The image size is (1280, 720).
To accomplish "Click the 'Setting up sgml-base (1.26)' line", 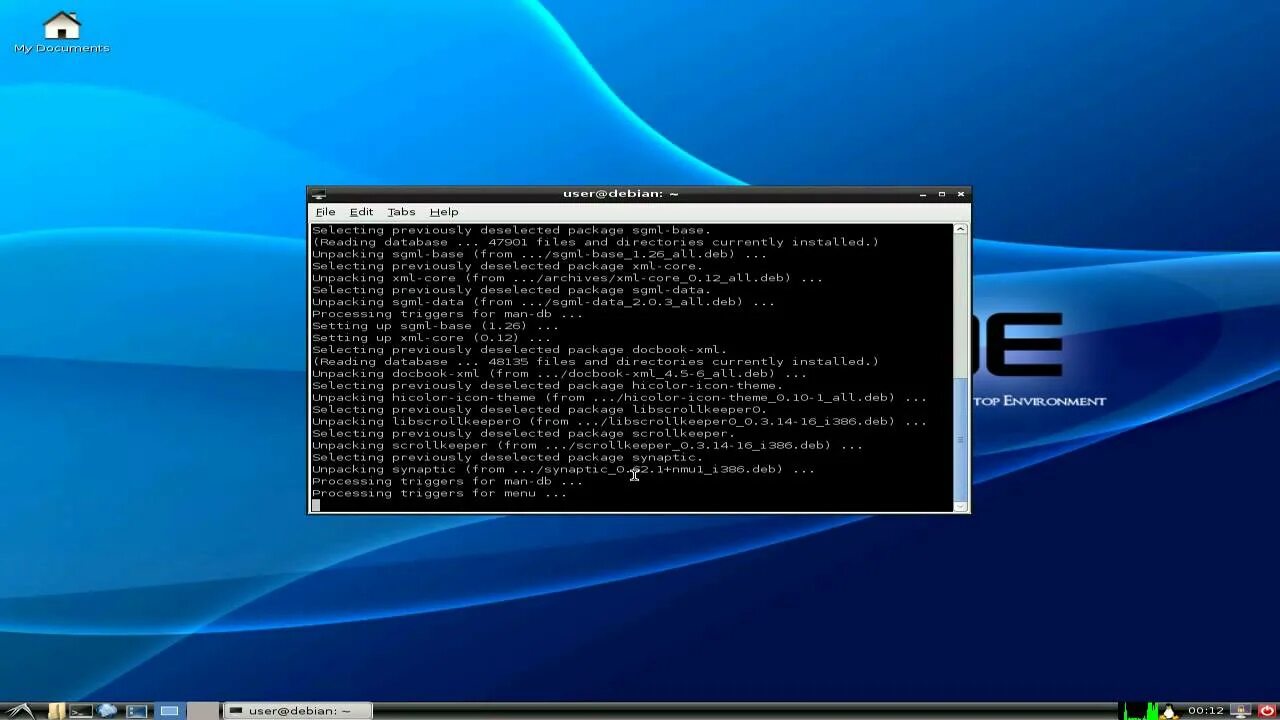I will tap(435, 326).
